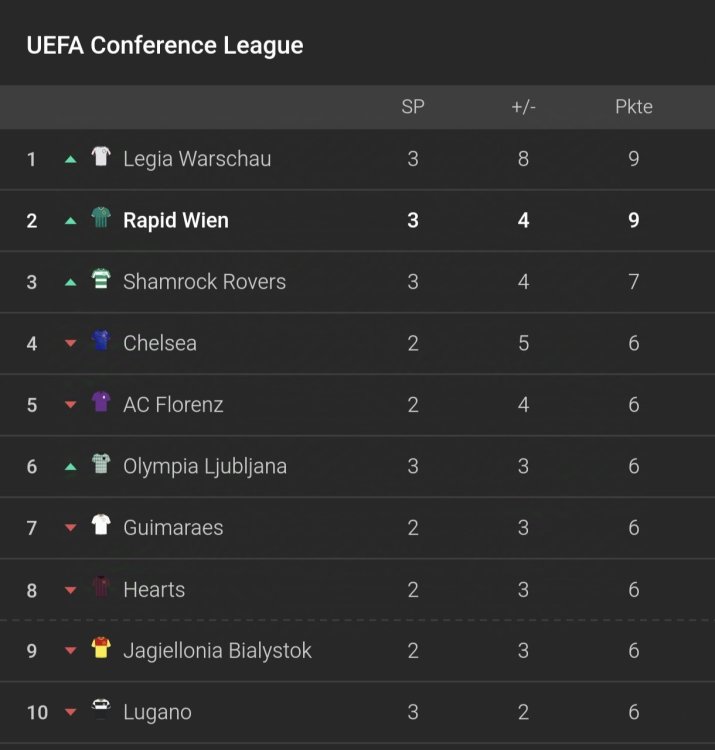The image size is (715, 750).
Task: Click the Shamrock Rovers striped jersey icon
Action: (x=101, y=280)
